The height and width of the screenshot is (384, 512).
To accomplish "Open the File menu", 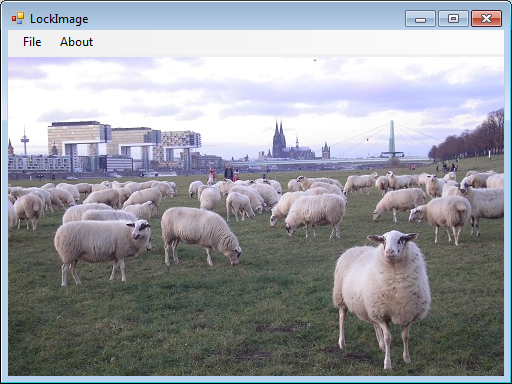I will point(32,42).
